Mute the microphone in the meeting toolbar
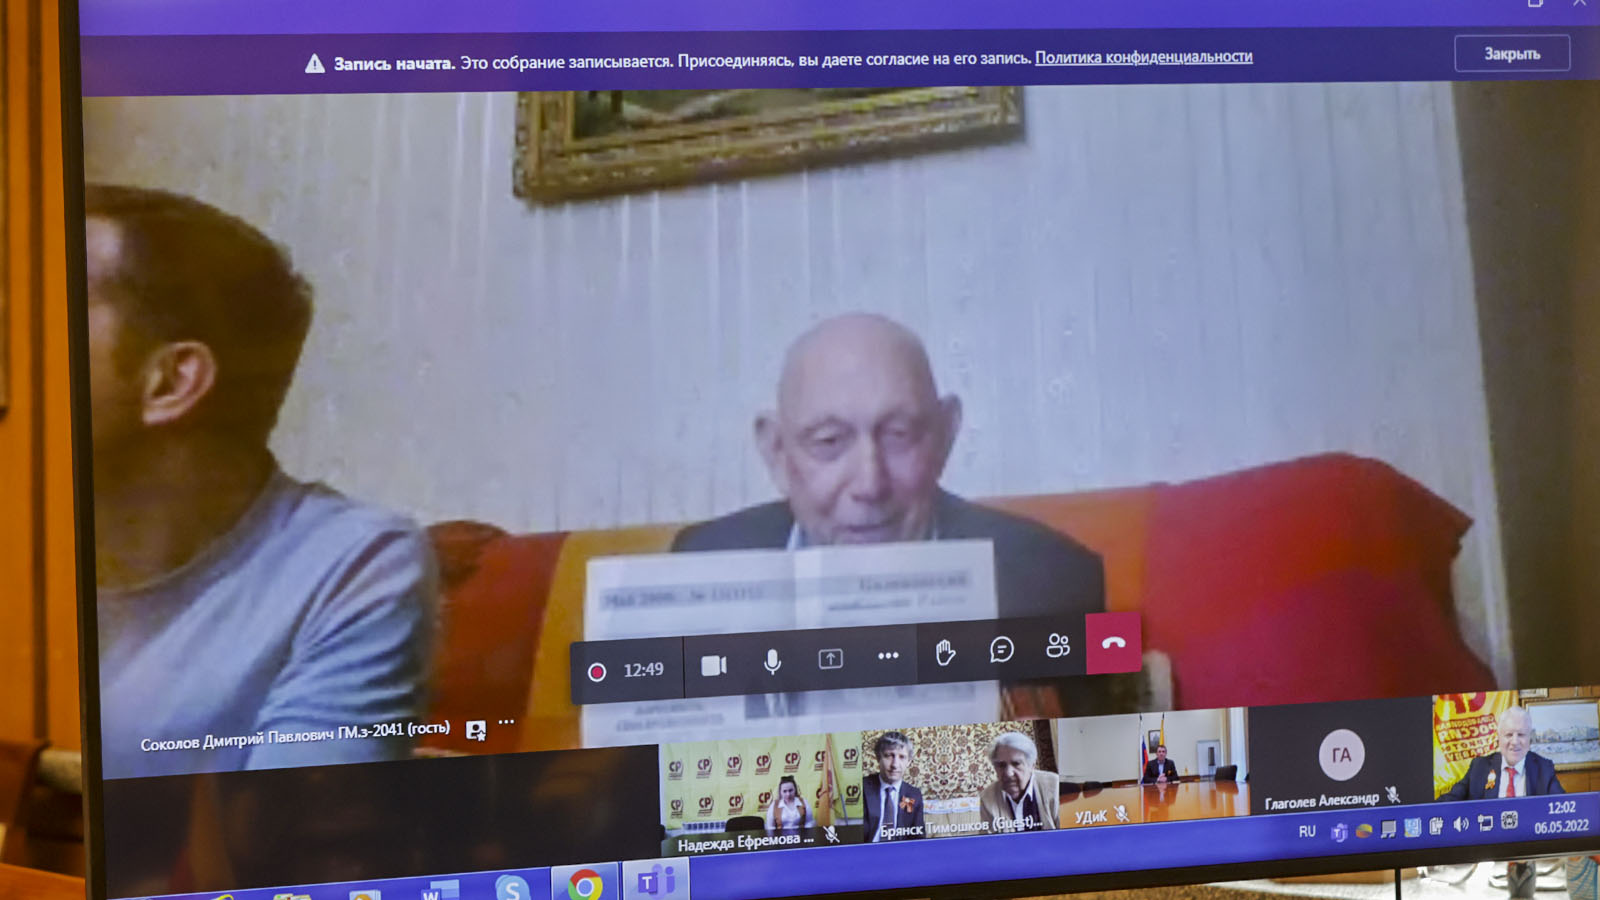This screenshot has height=900, width=1600. [772, 661]
